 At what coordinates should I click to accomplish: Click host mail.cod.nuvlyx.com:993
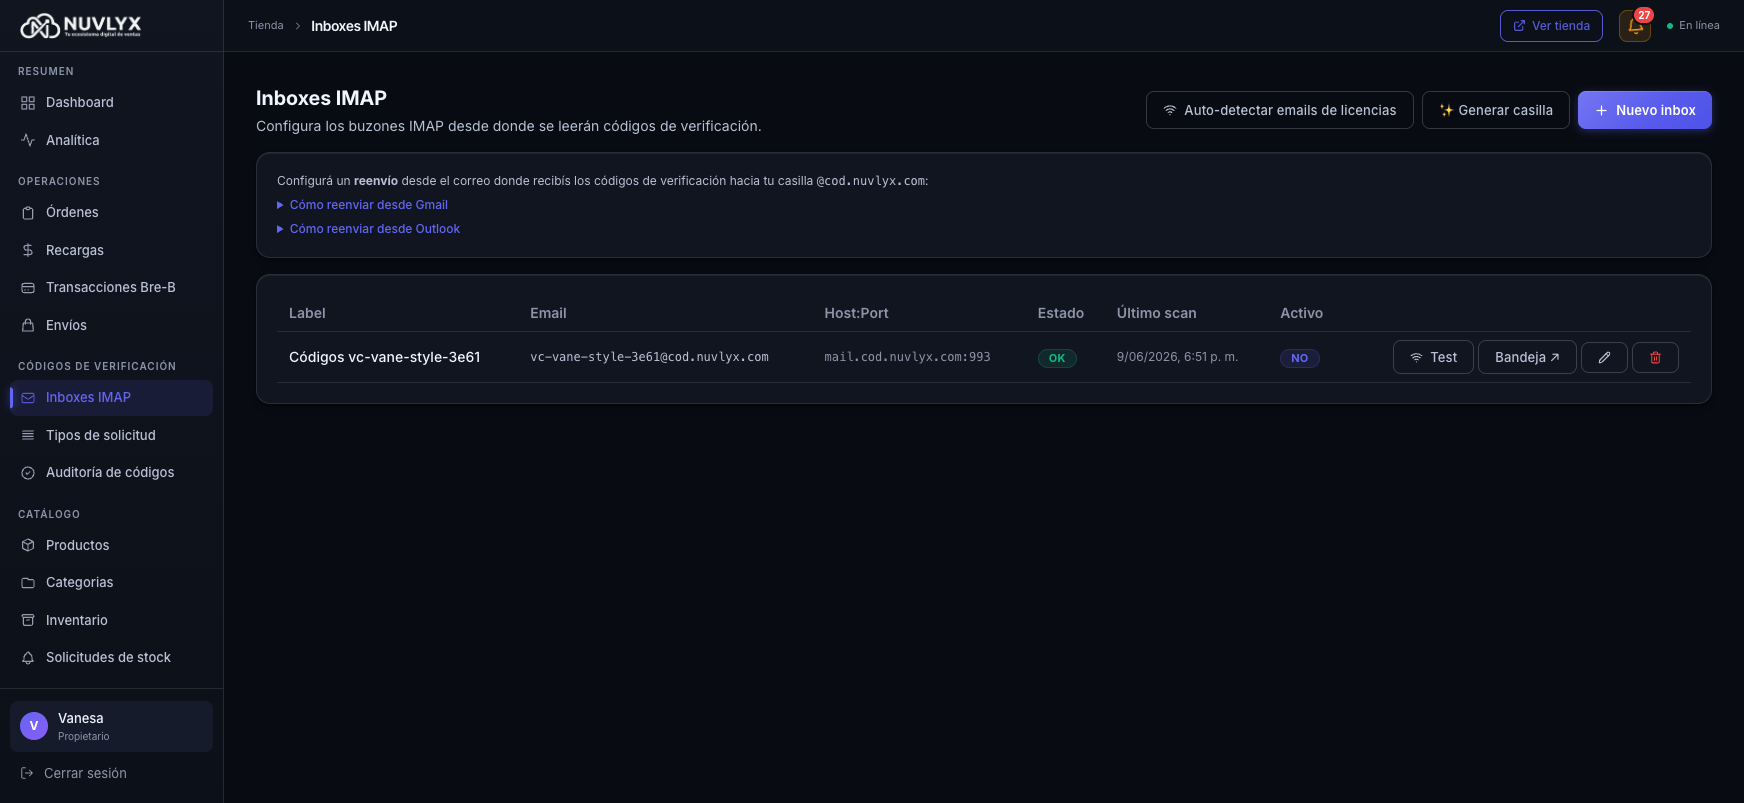click(907, 357)
